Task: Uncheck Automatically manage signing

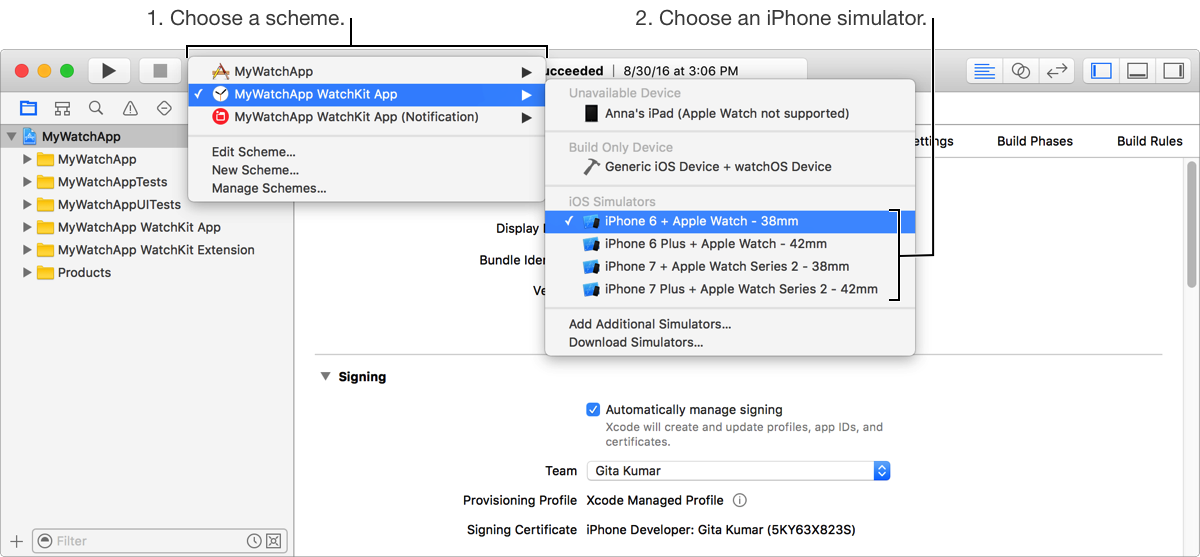Action: click(x=593, y=409)
